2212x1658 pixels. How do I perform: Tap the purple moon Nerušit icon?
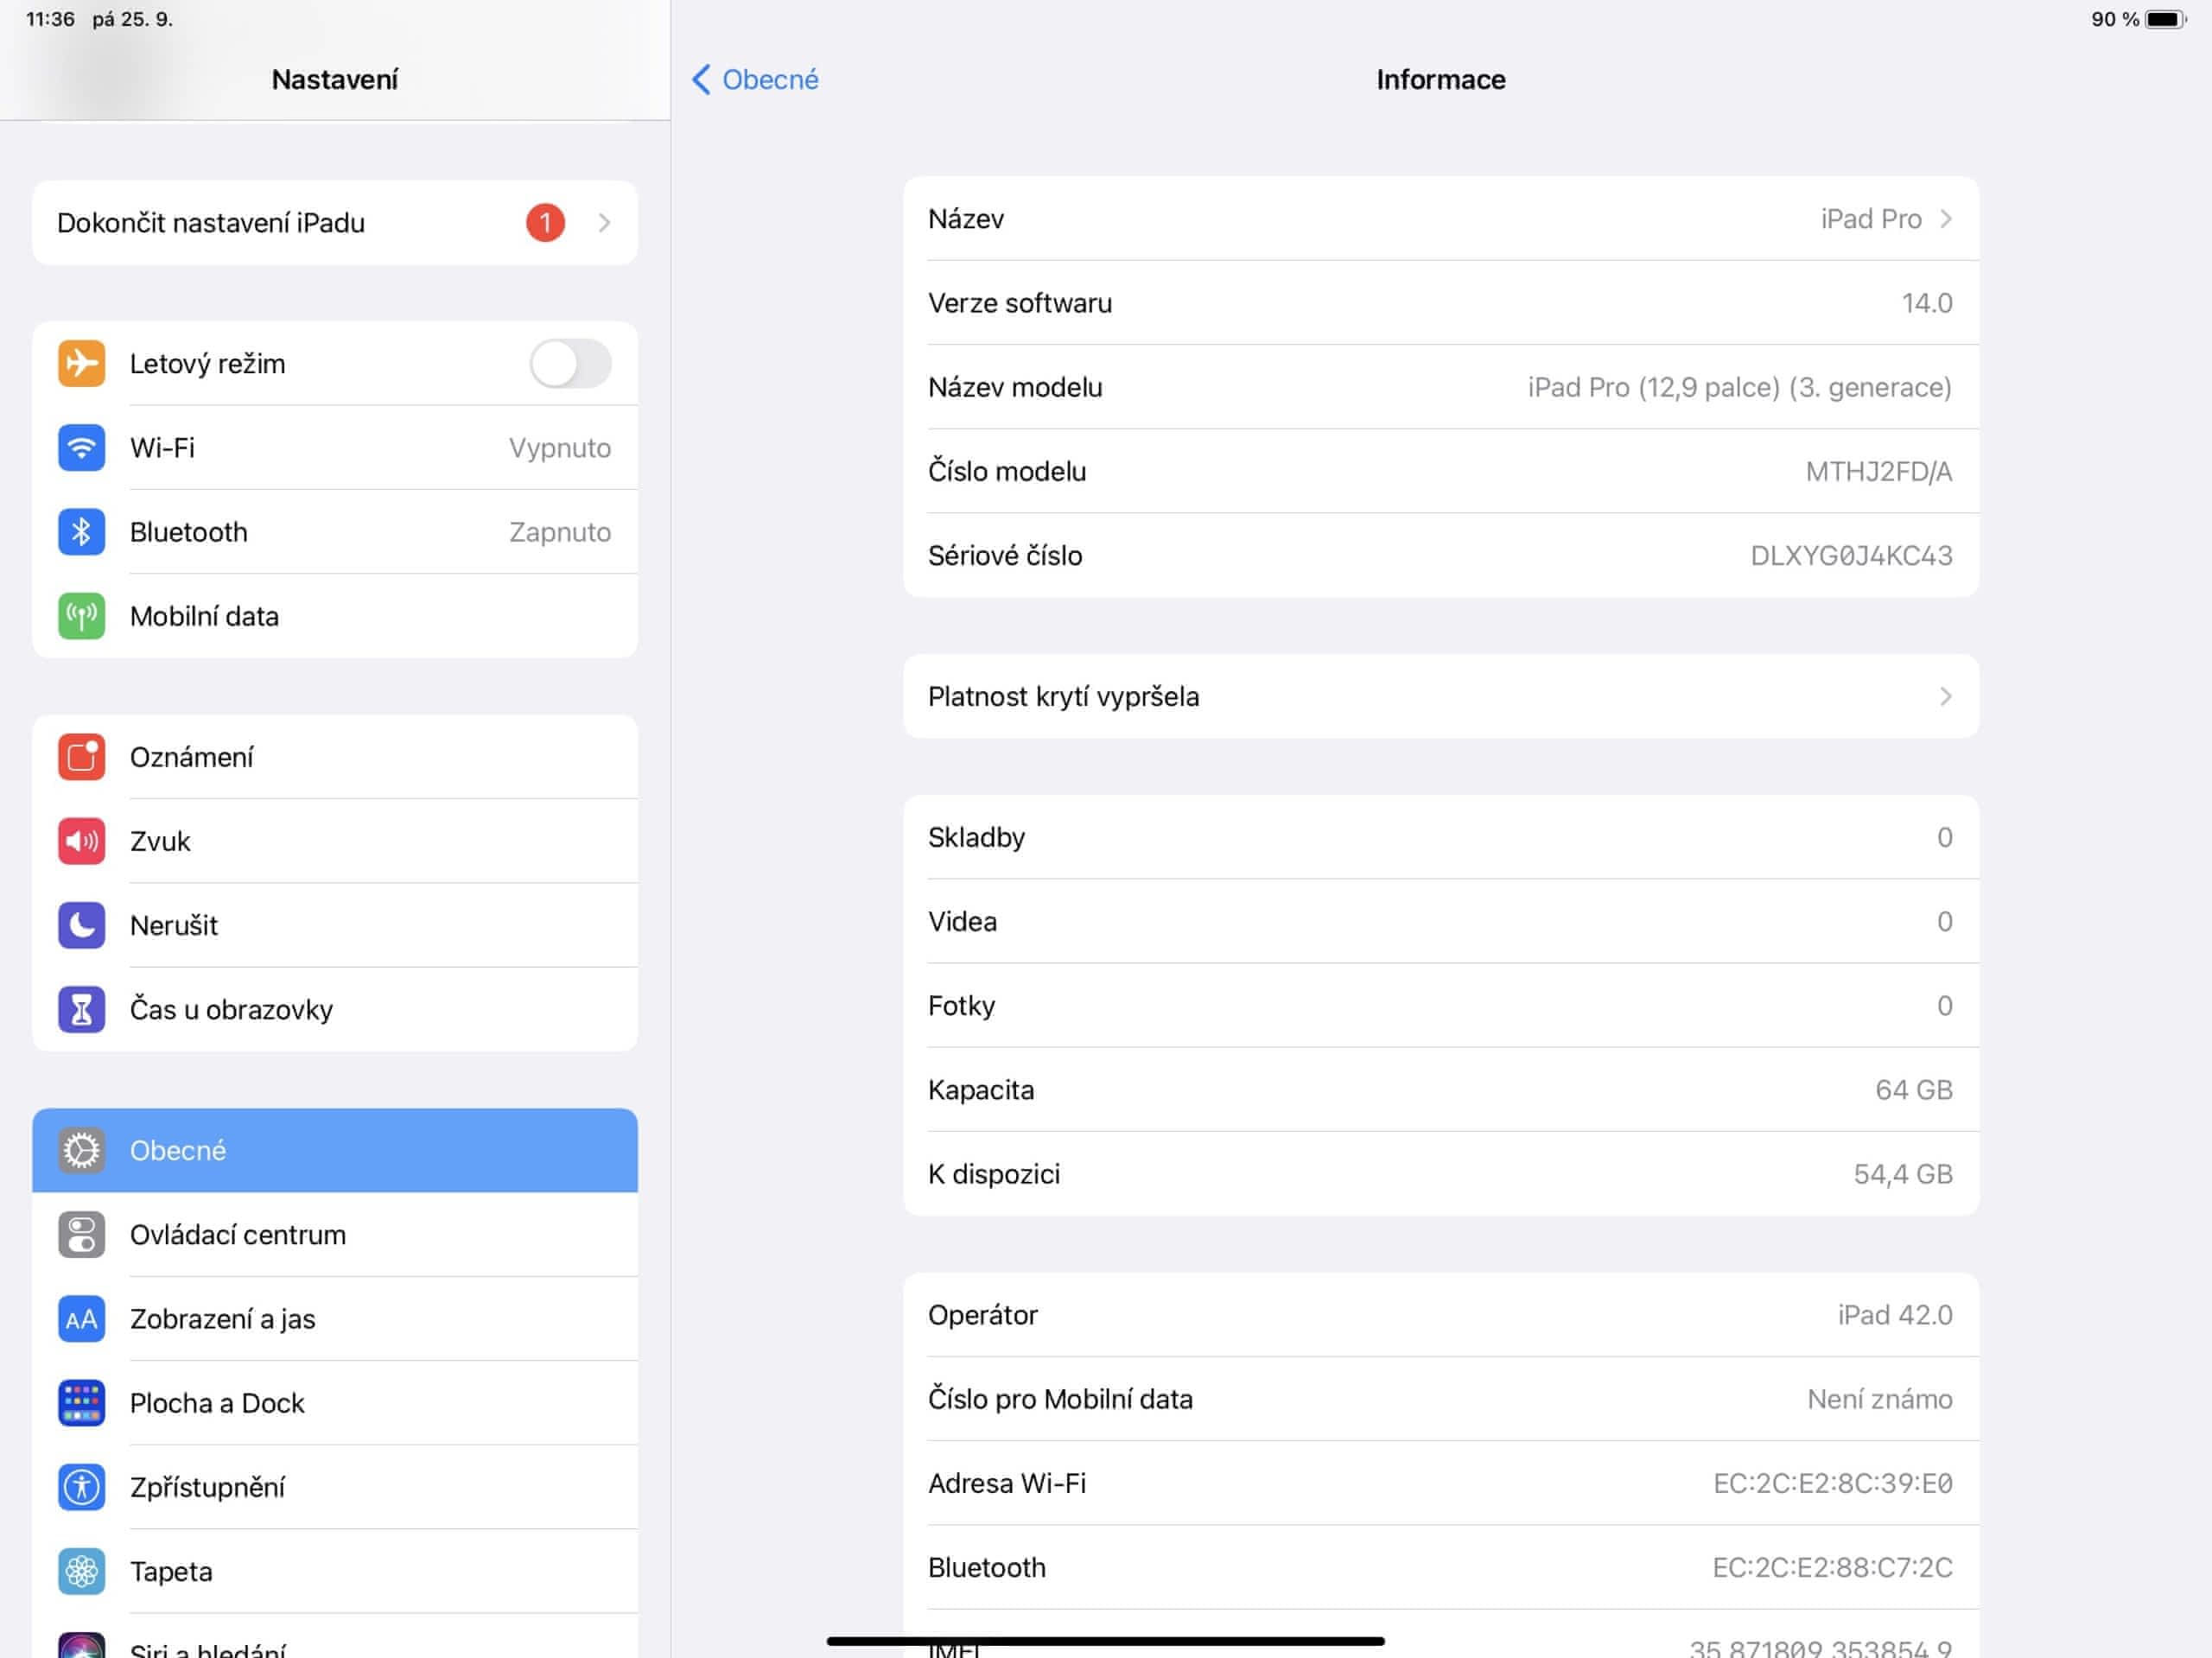81,925
